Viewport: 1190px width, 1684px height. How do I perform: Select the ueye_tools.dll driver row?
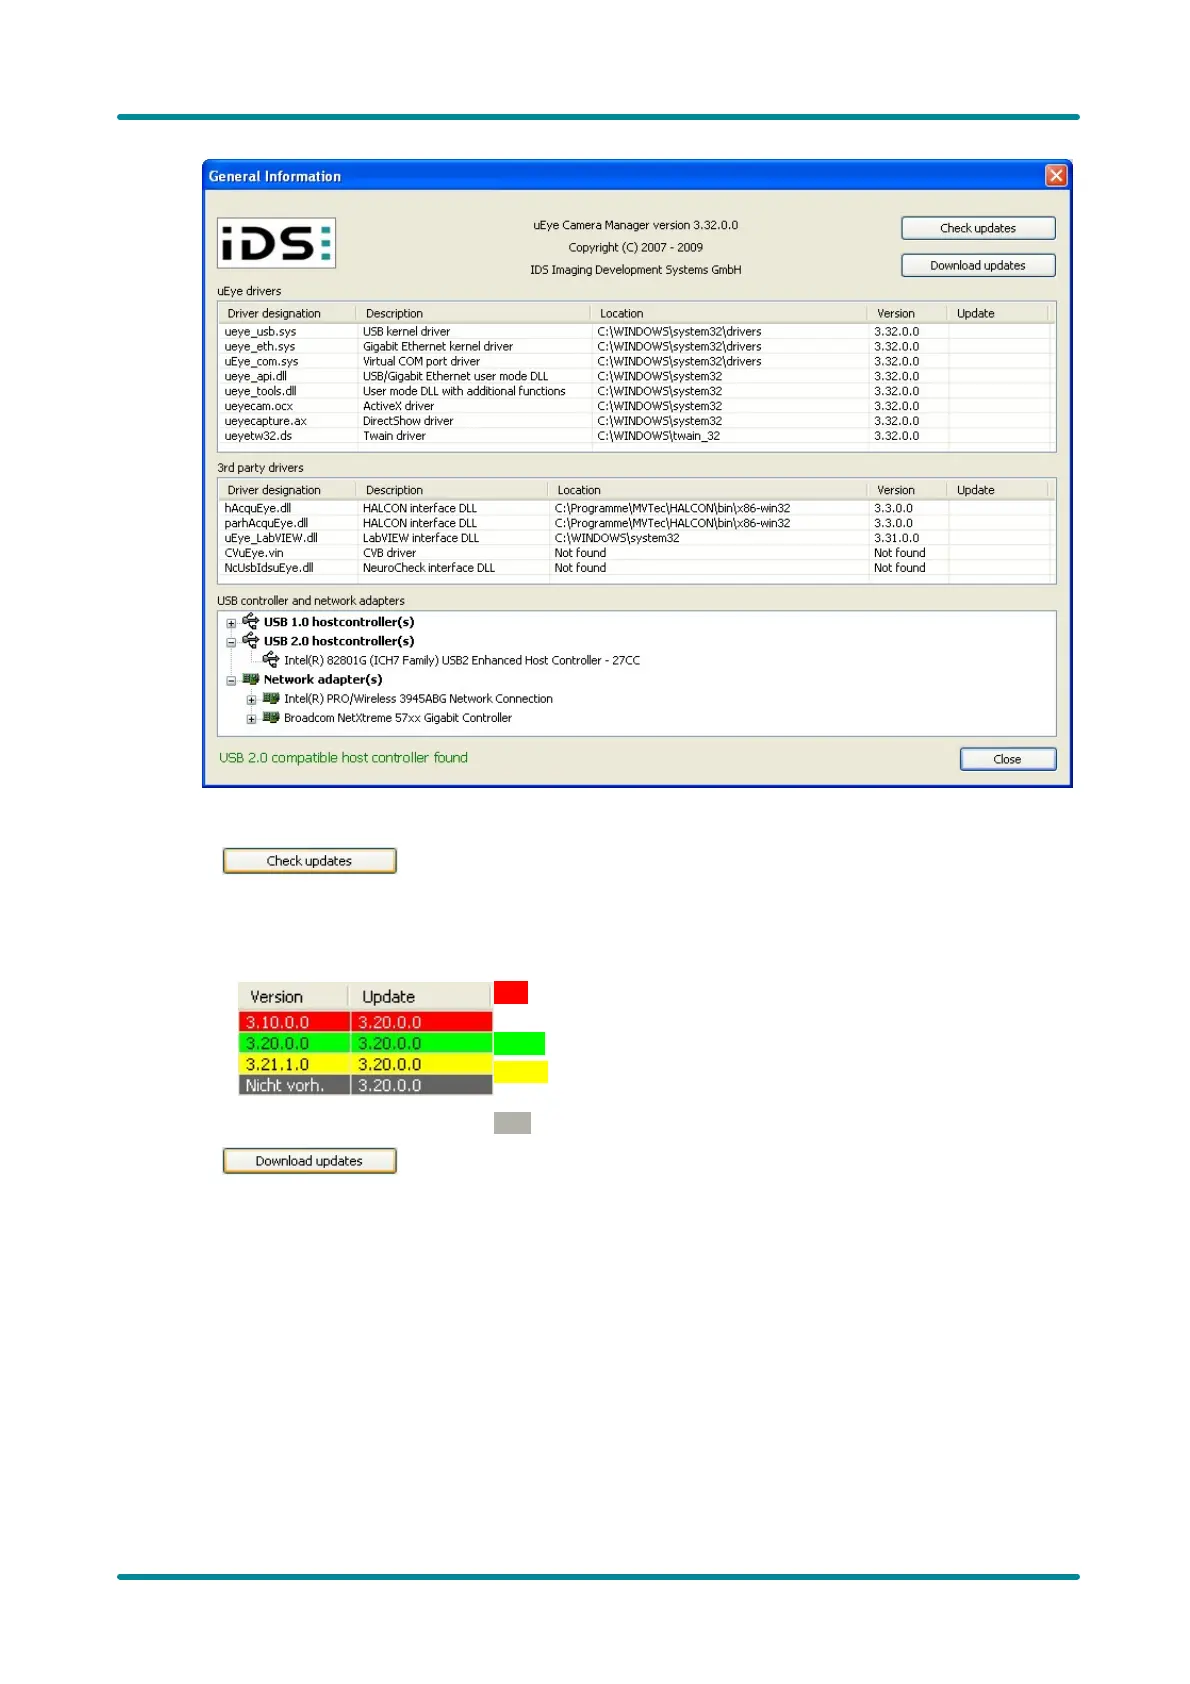point(636,391)
